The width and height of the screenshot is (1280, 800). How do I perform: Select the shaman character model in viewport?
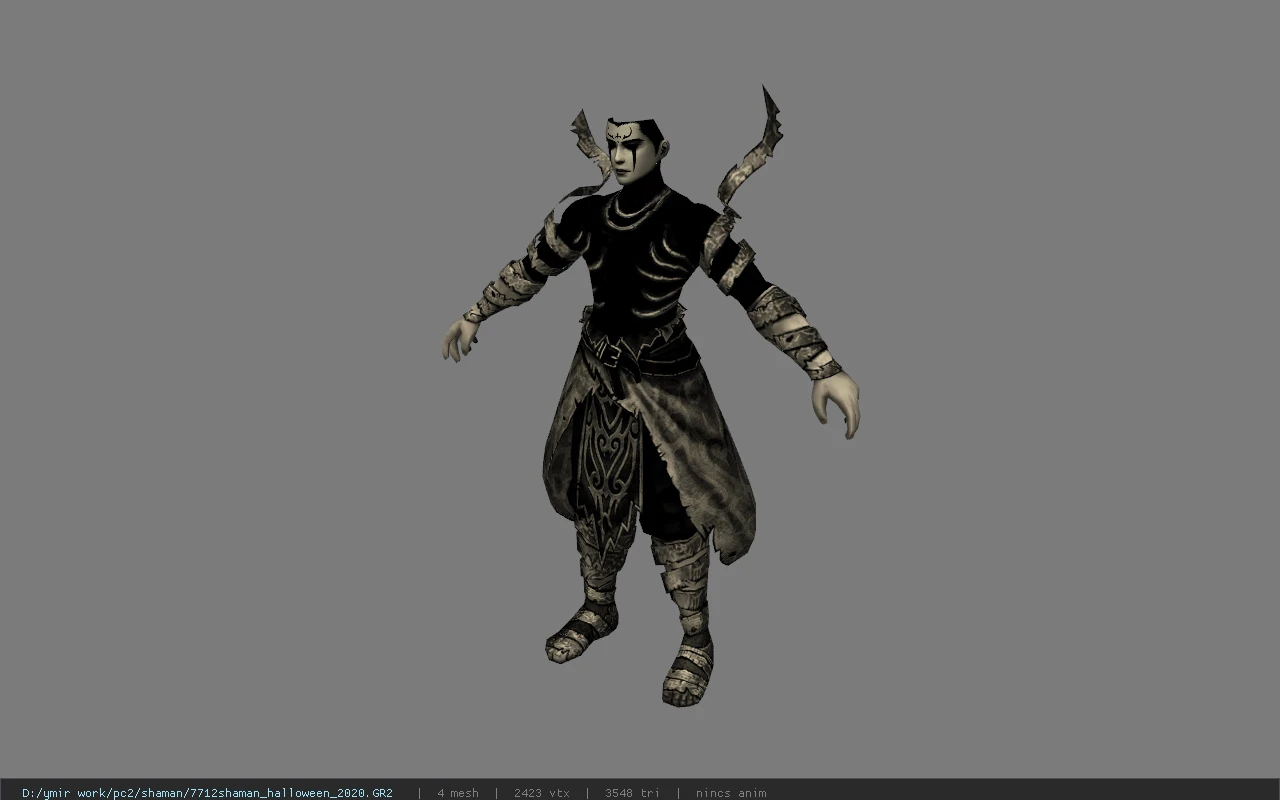pyautogui.click(x=650, y=397)
